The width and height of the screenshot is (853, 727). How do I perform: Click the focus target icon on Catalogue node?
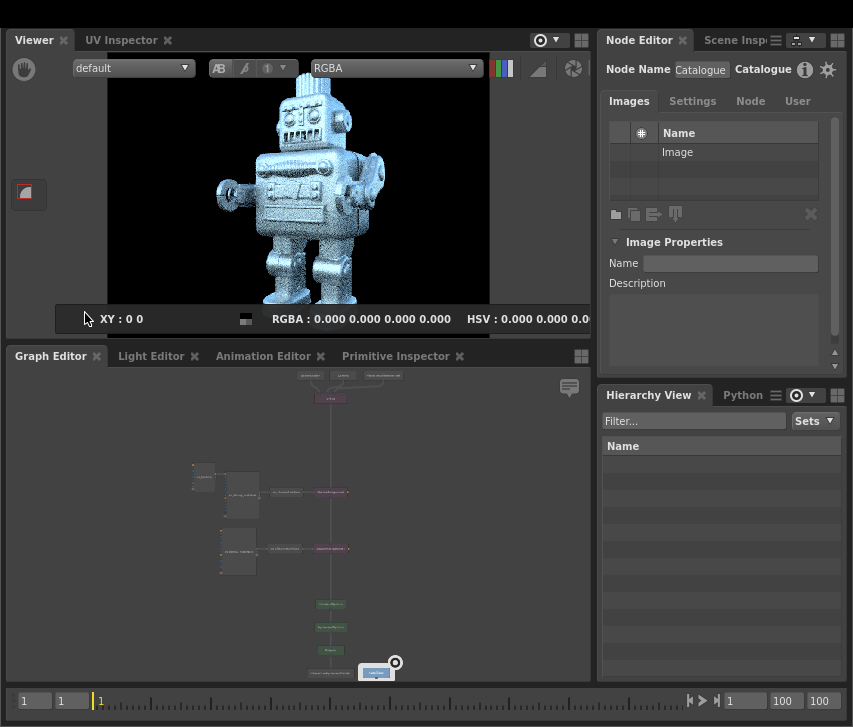pos(395,662)
